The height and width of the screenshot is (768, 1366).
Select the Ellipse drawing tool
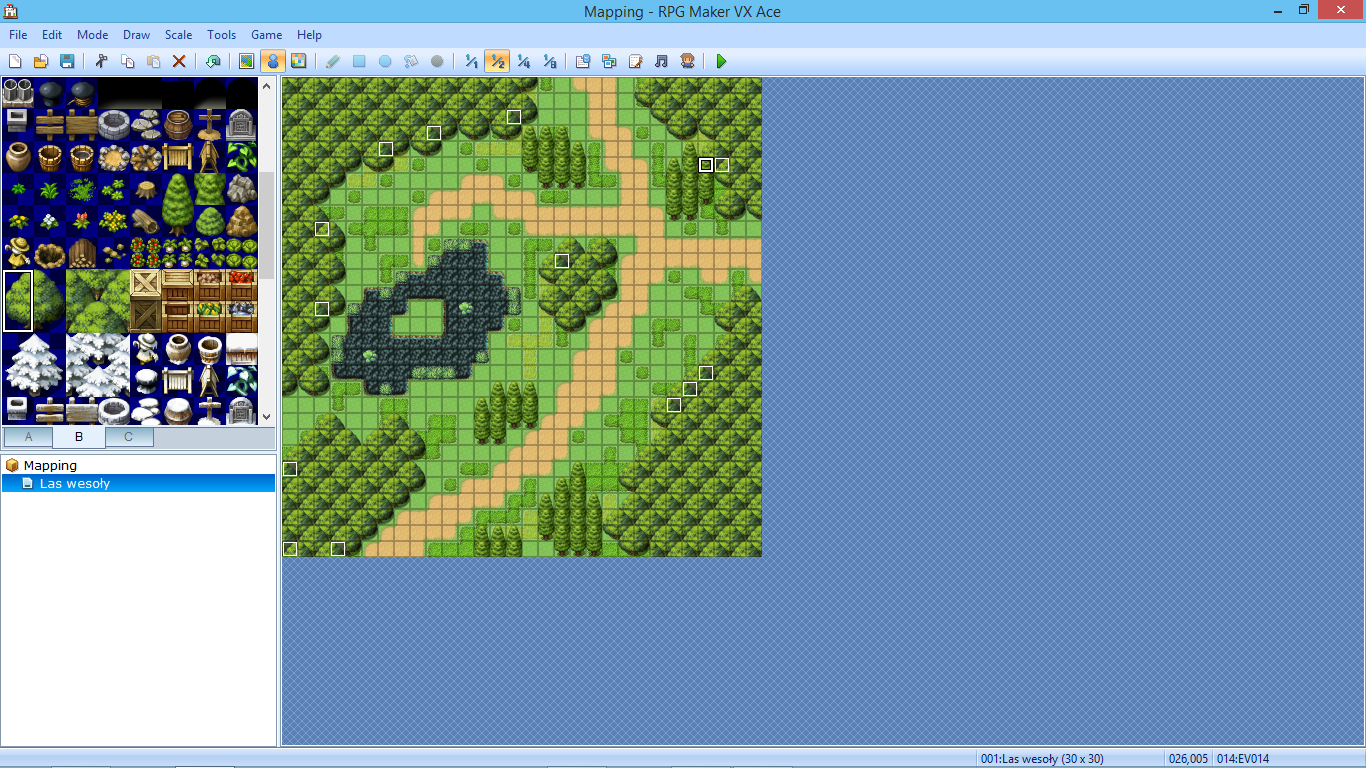point(385,62)
